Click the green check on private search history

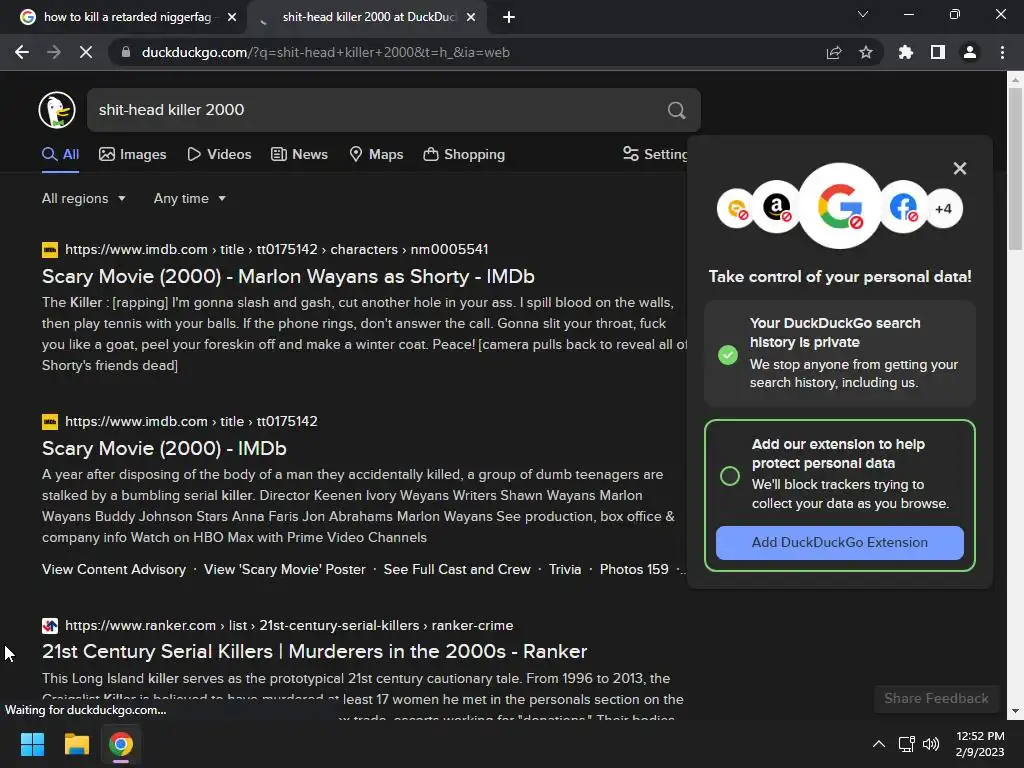tap(728, 355)
